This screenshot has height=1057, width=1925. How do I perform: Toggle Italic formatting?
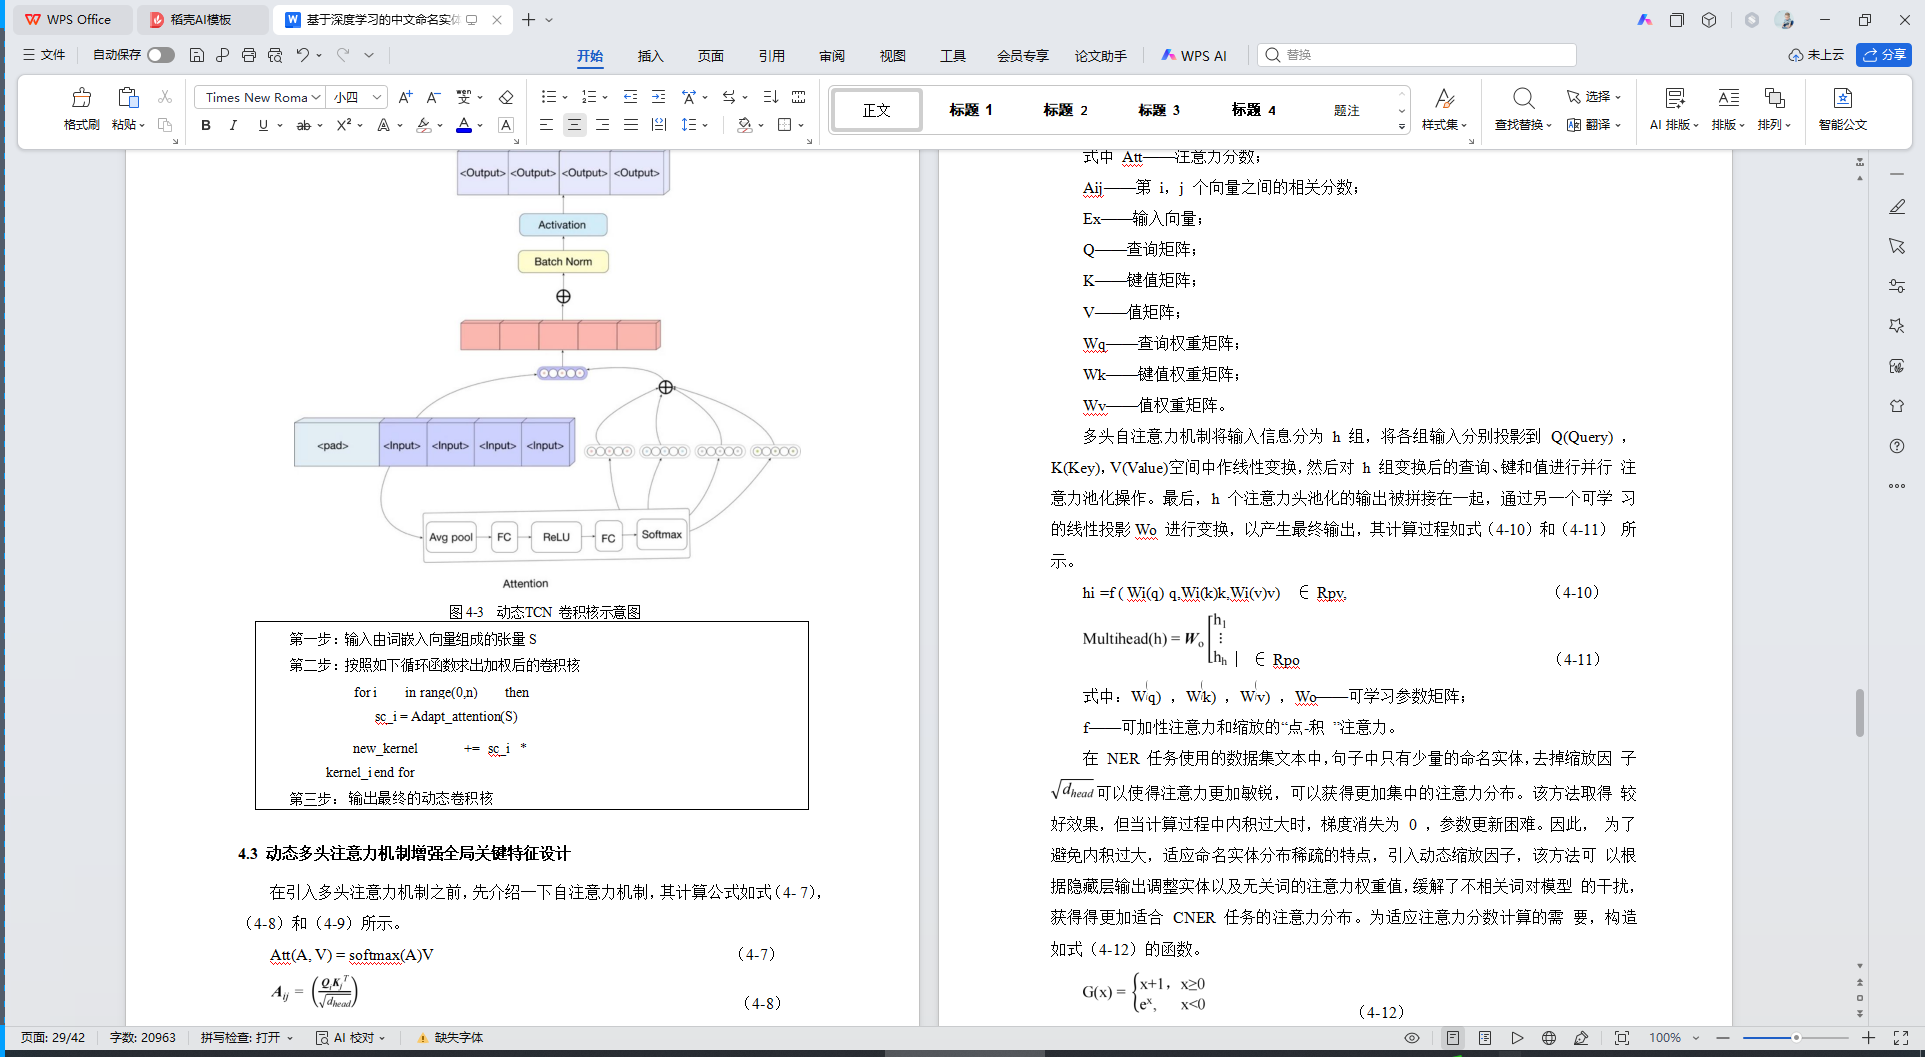pyautogui.click(x=233, y=125)
